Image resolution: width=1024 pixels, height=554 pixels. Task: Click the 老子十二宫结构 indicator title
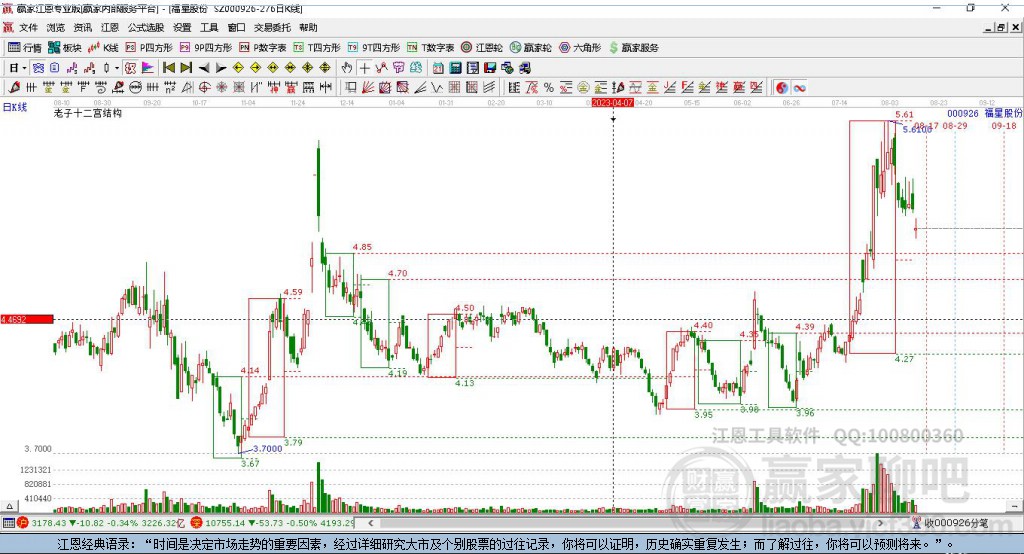pyautogui.click(x=88, y=113)
